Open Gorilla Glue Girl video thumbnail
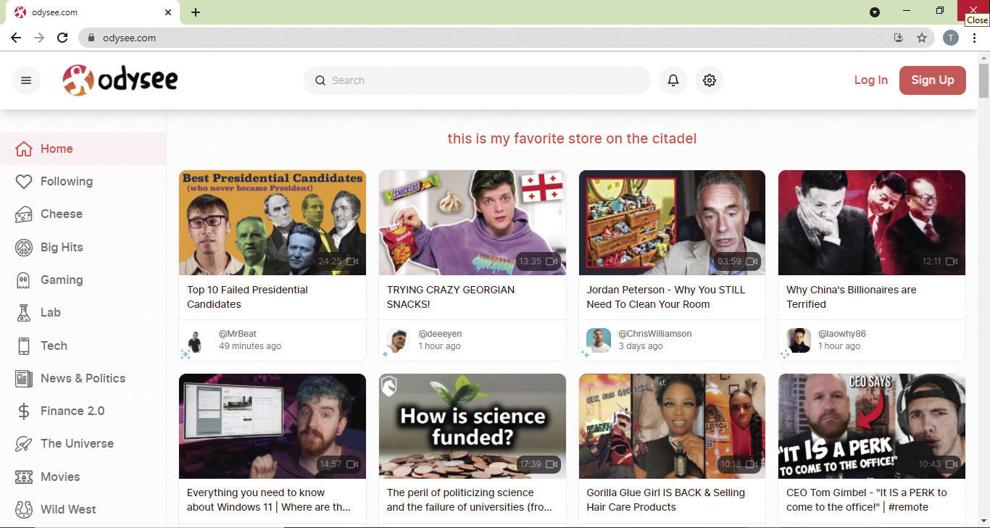 (x=672, y=426)
